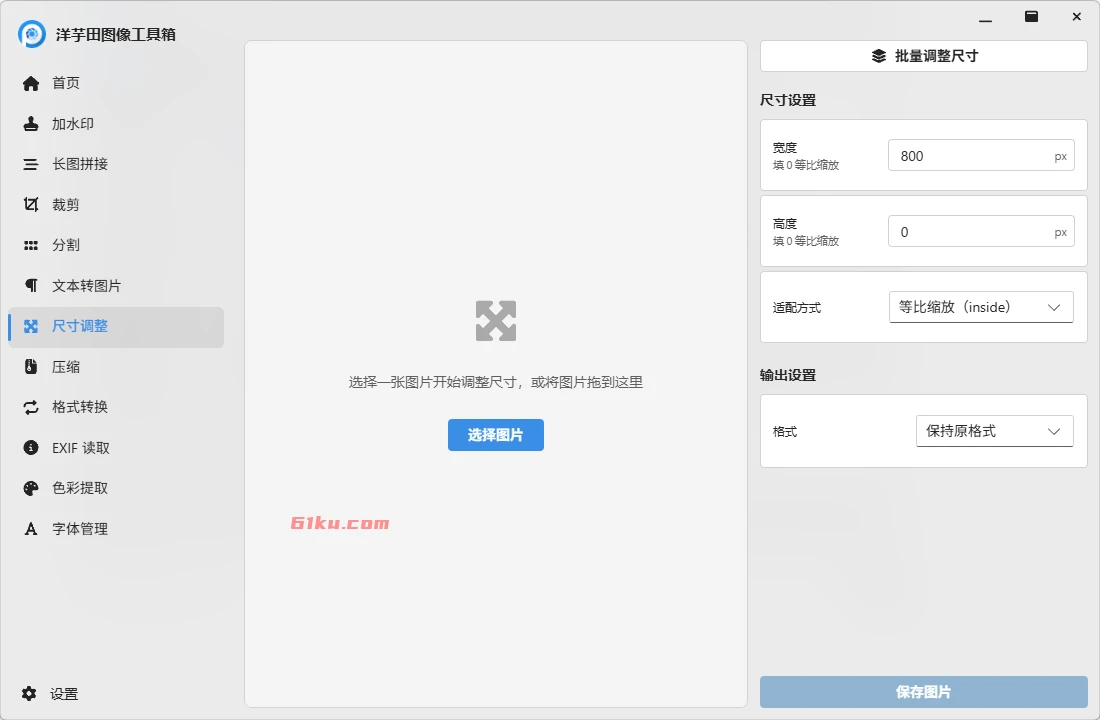Click the 填 0 等比缩放 hint under 高度
1100x720 pixels.
806,241
